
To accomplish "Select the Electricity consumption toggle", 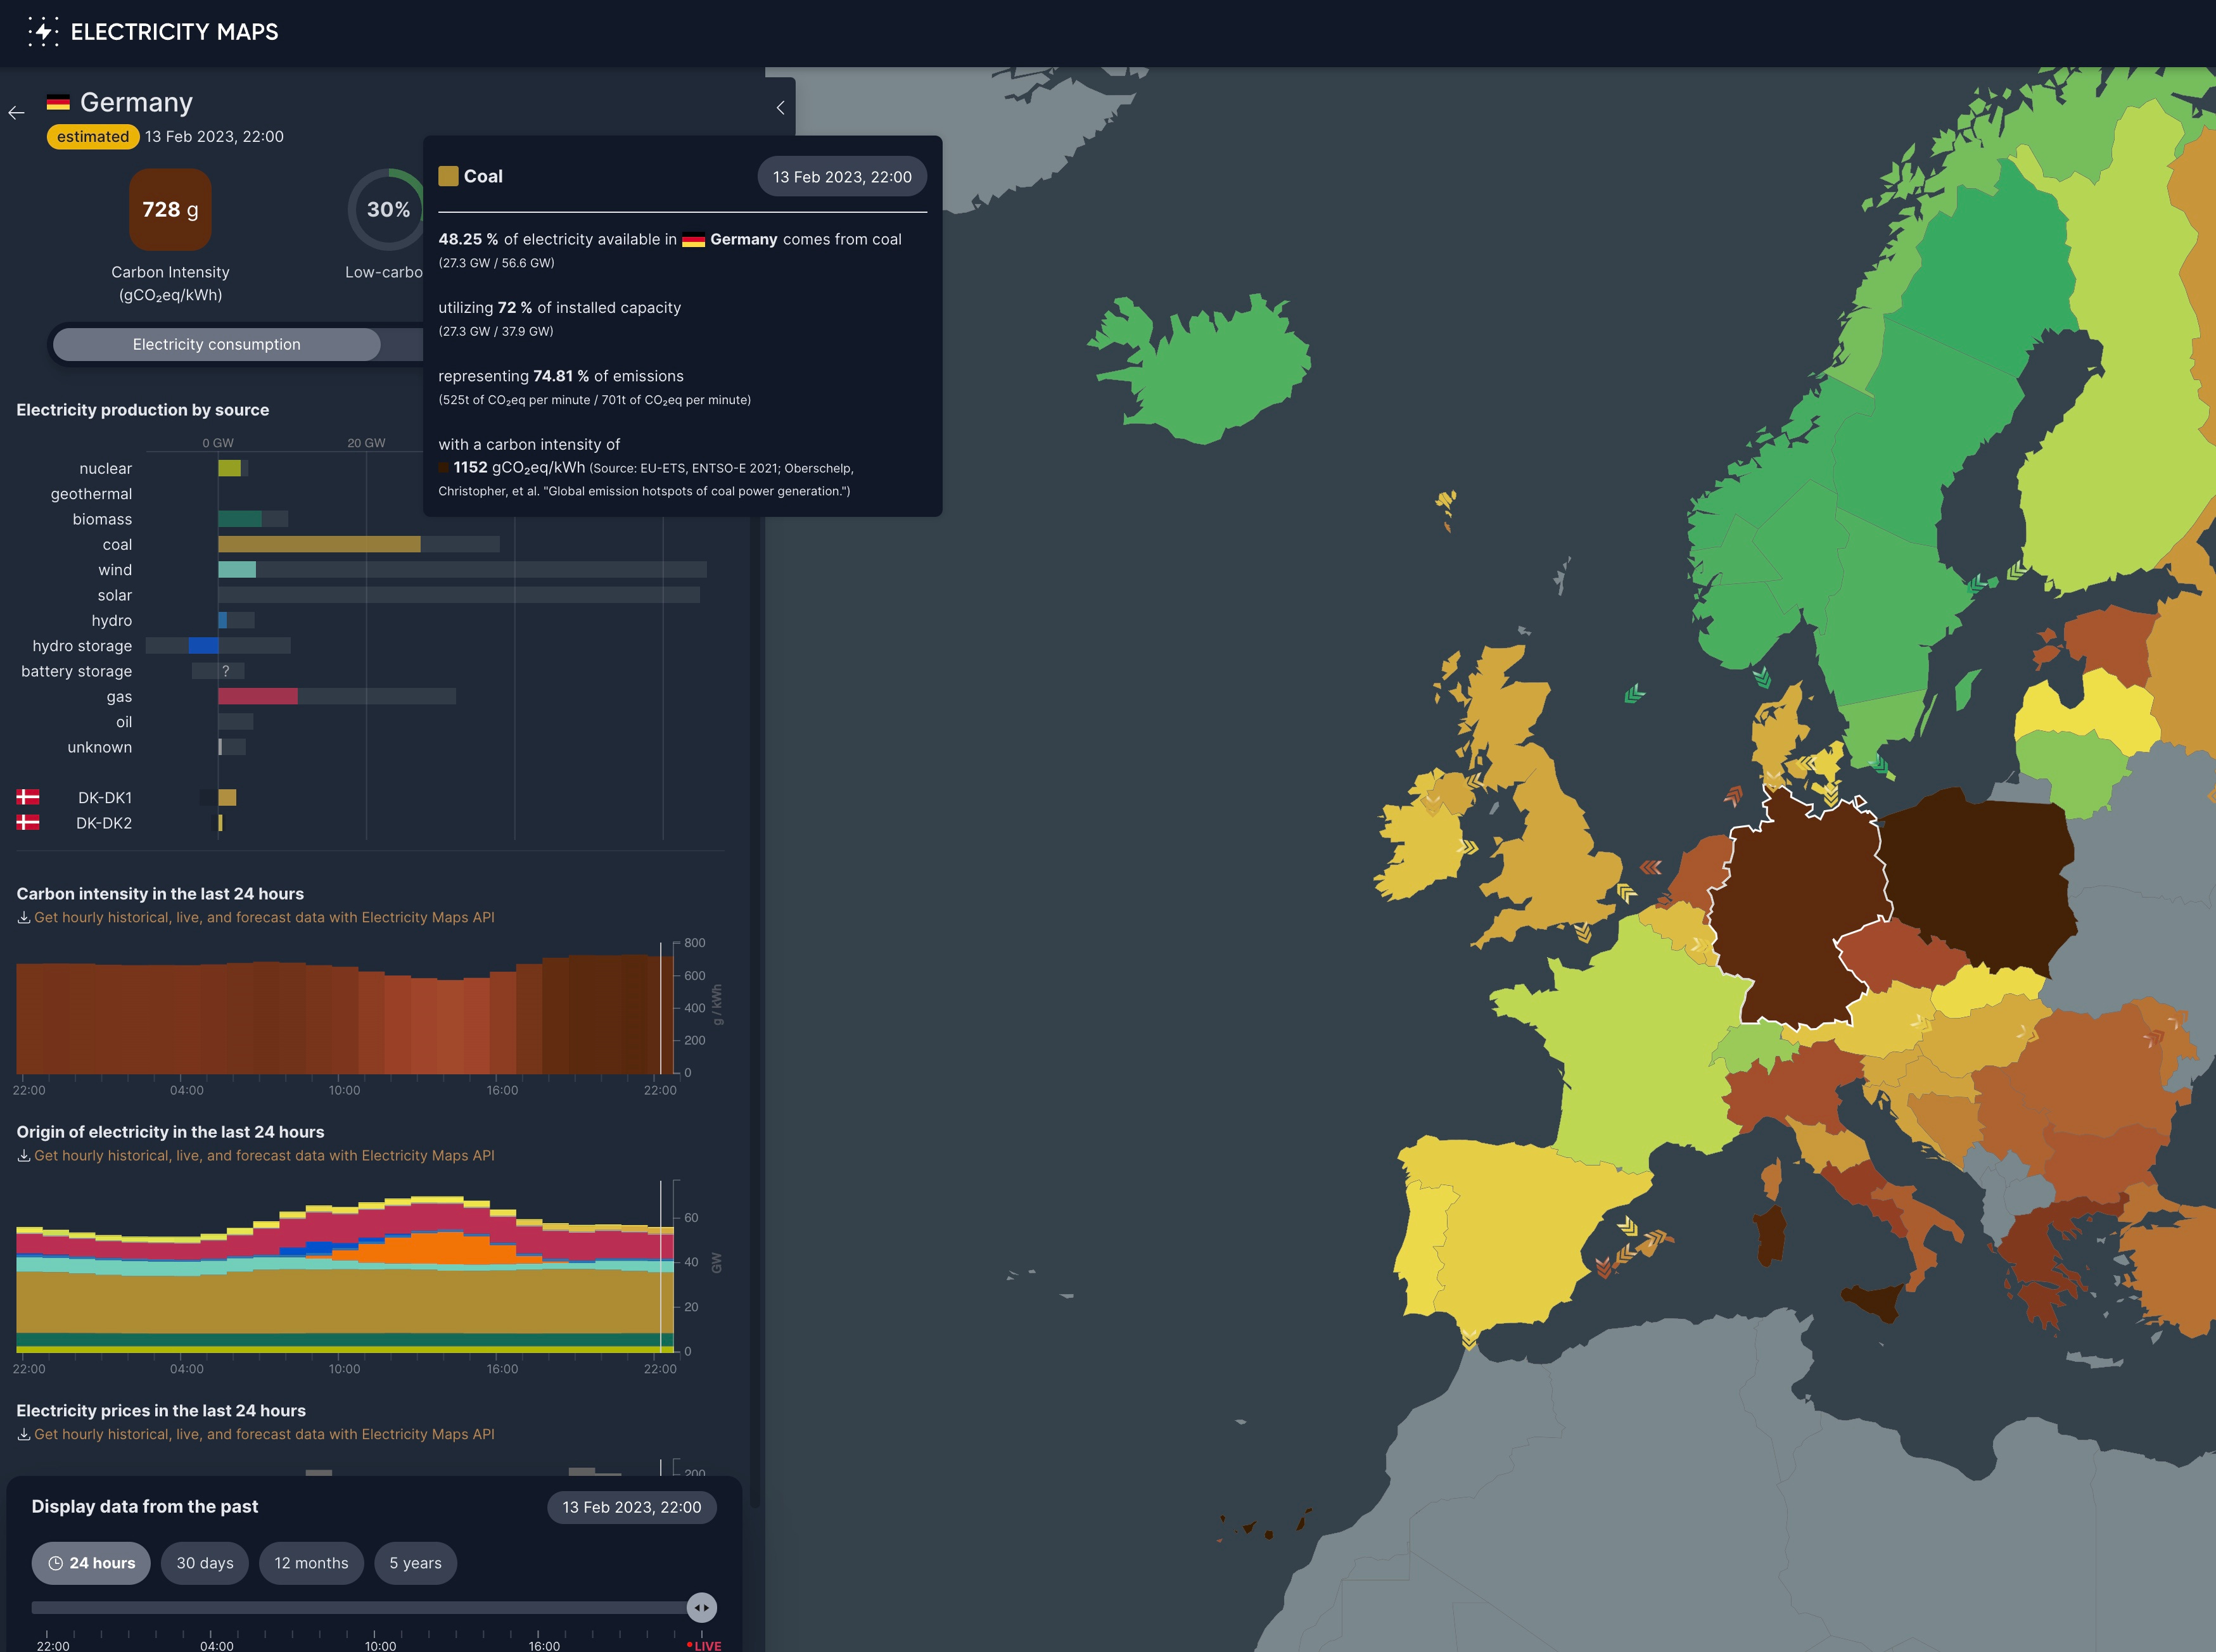I will [x=216, y=344].
